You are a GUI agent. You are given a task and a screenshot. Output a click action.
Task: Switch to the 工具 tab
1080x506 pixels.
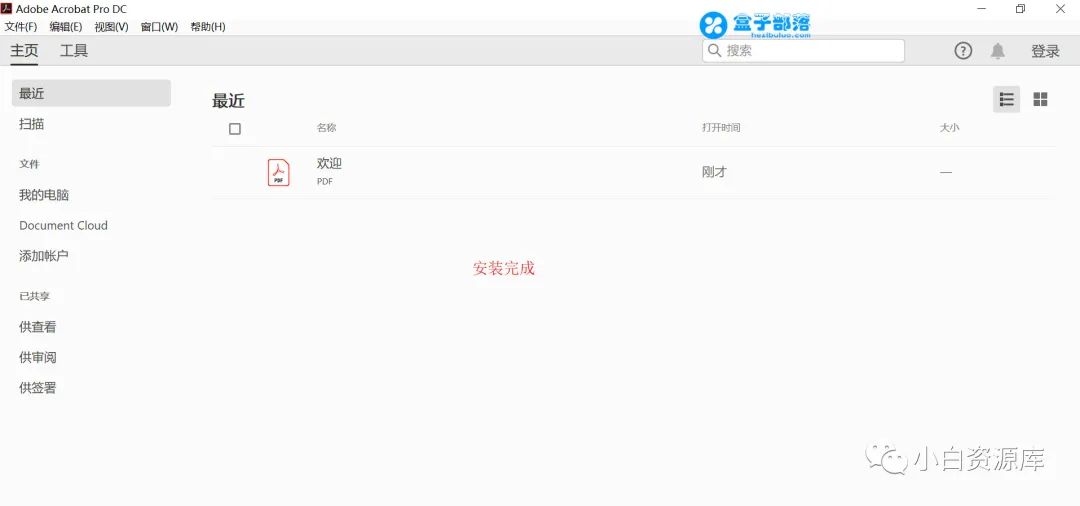[x=74, y=50]
